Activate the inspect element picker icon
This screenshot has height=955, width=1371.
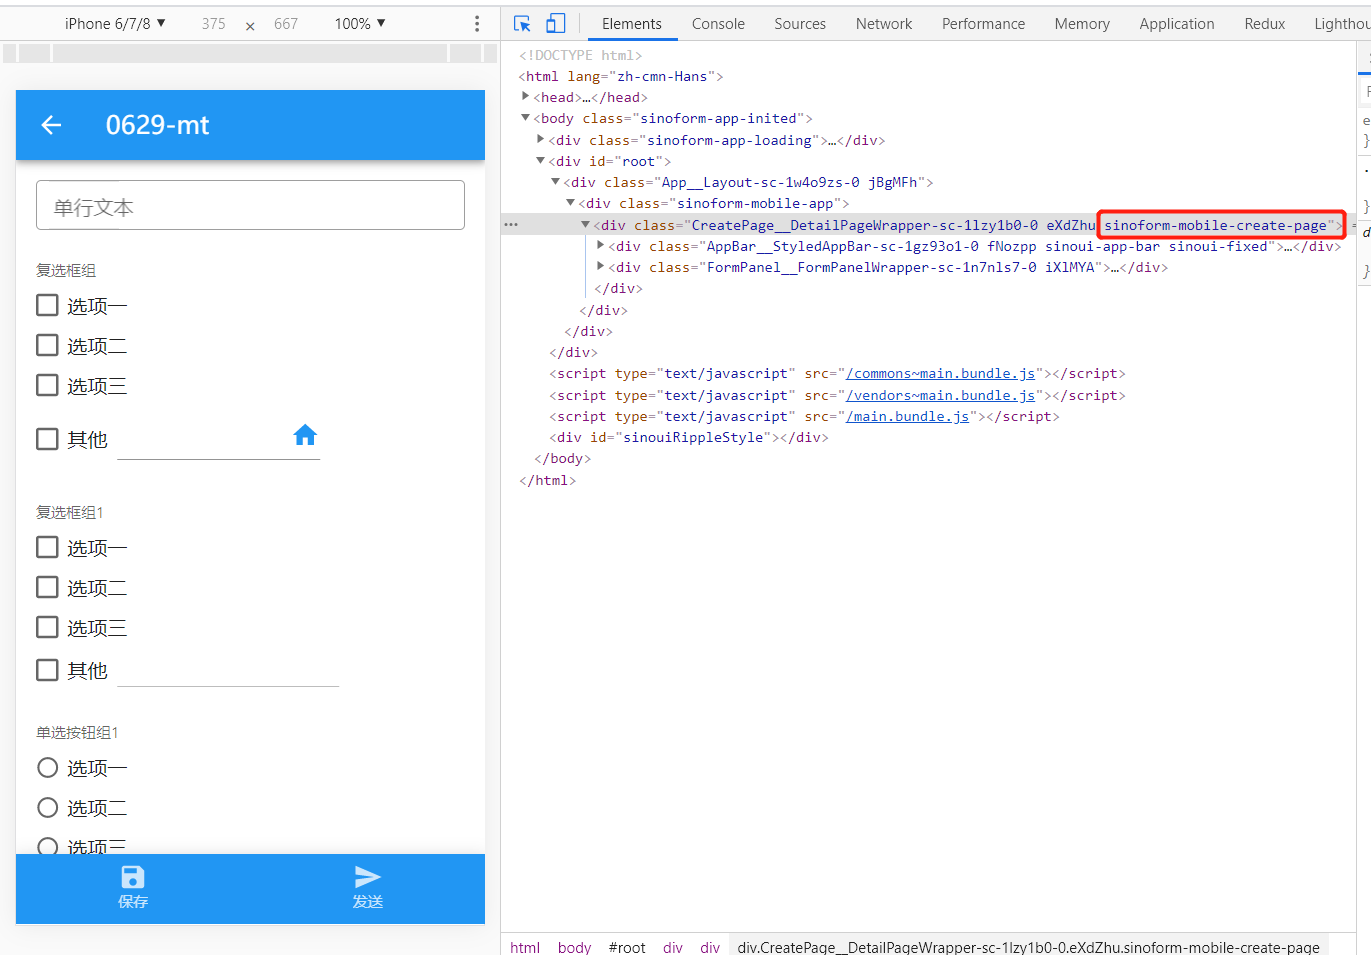click(x=522, y=24)
